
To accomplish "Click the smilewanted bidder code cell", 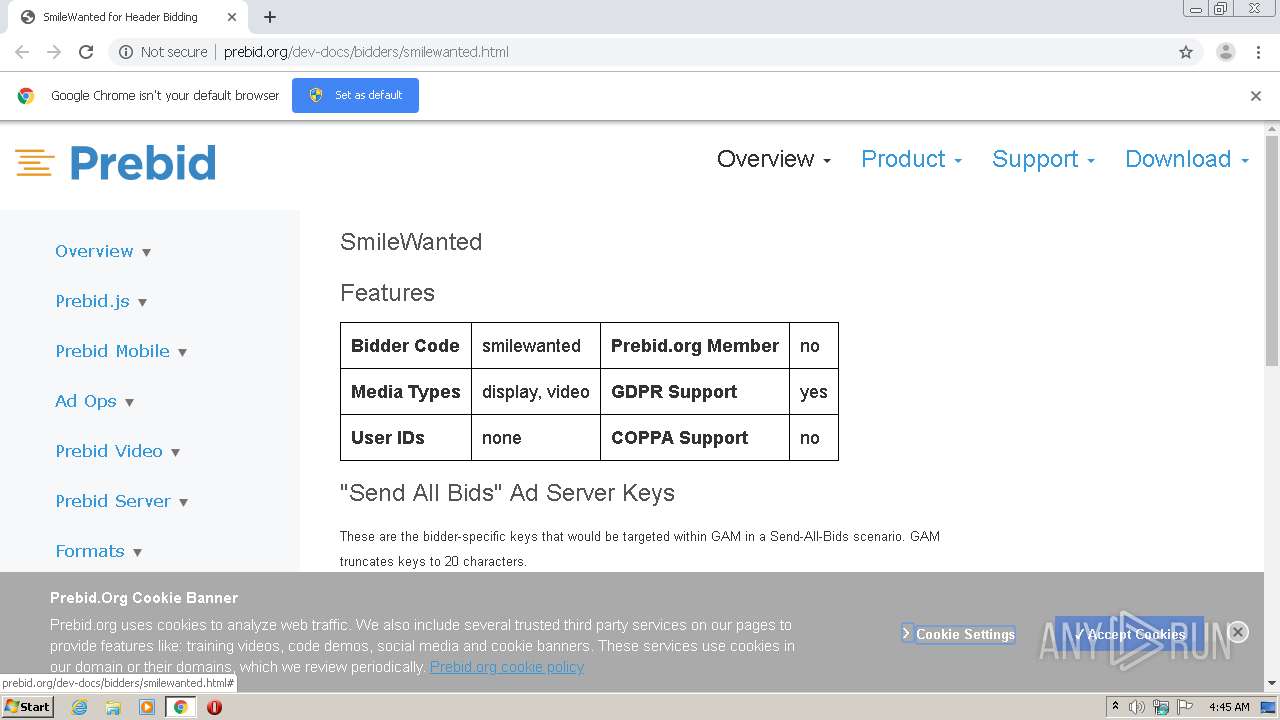I will (x=536, y=346).
